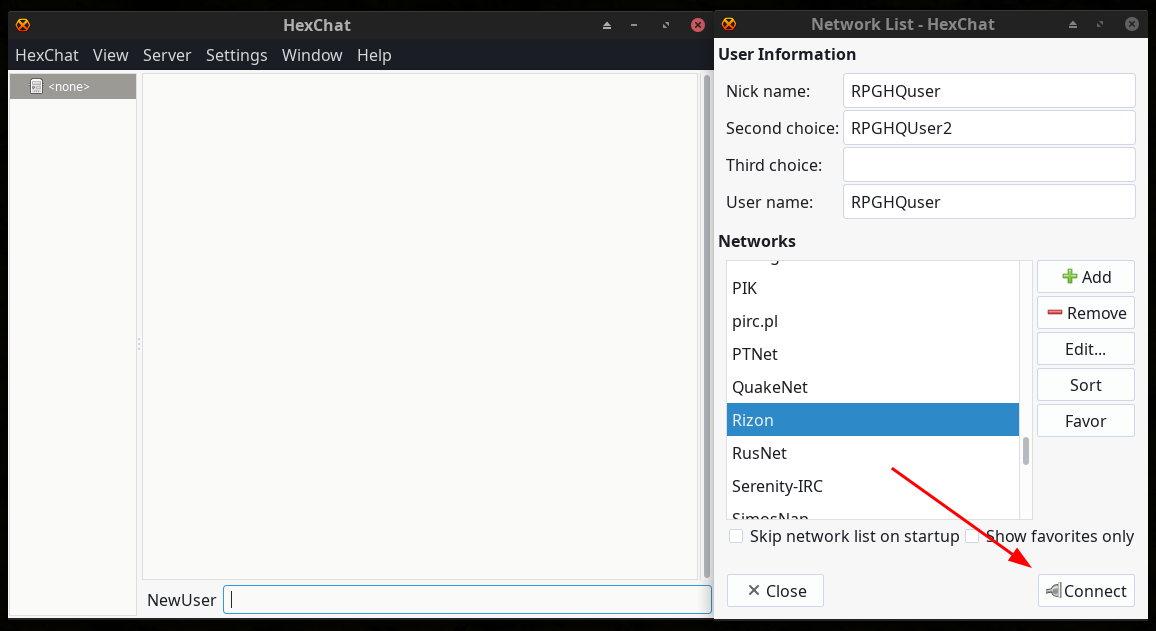Viewport: 1156px width, 631px height.
Task: Click the green plus icon on the Add button
Action: coord(1070,276)
